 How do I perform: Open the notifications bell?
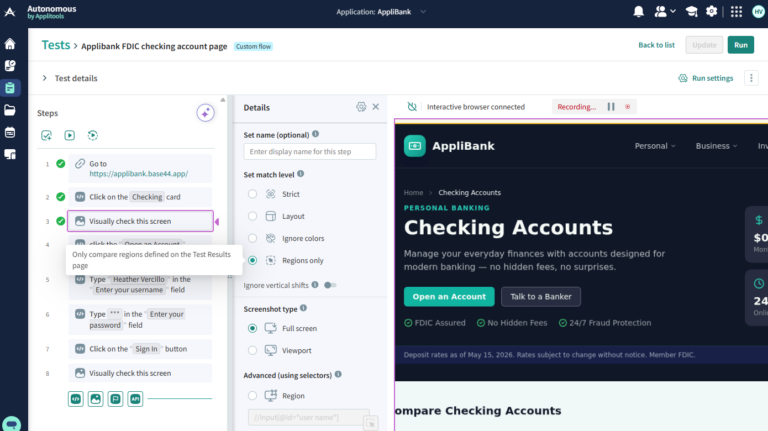638,11
